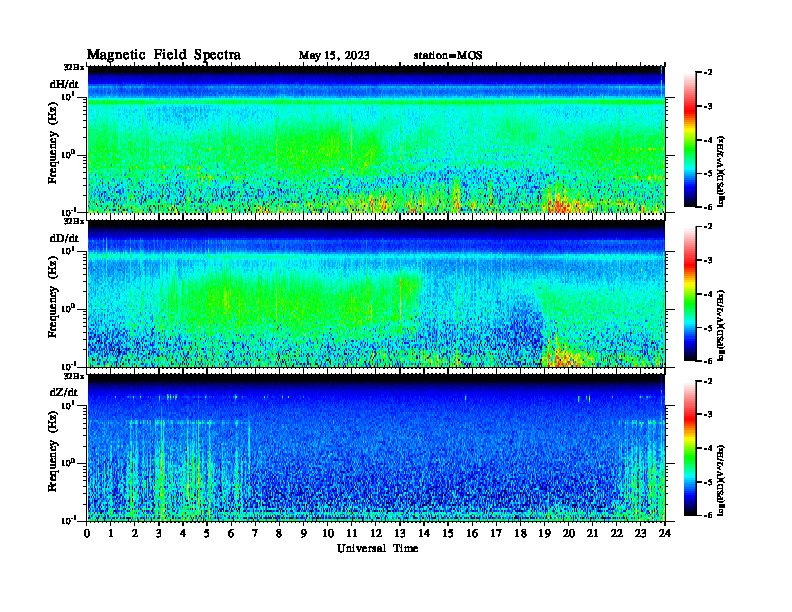Click the log PSD label beside dH/dt color bar
Screen dimensions: 792x612
click(x=721, y=171)
